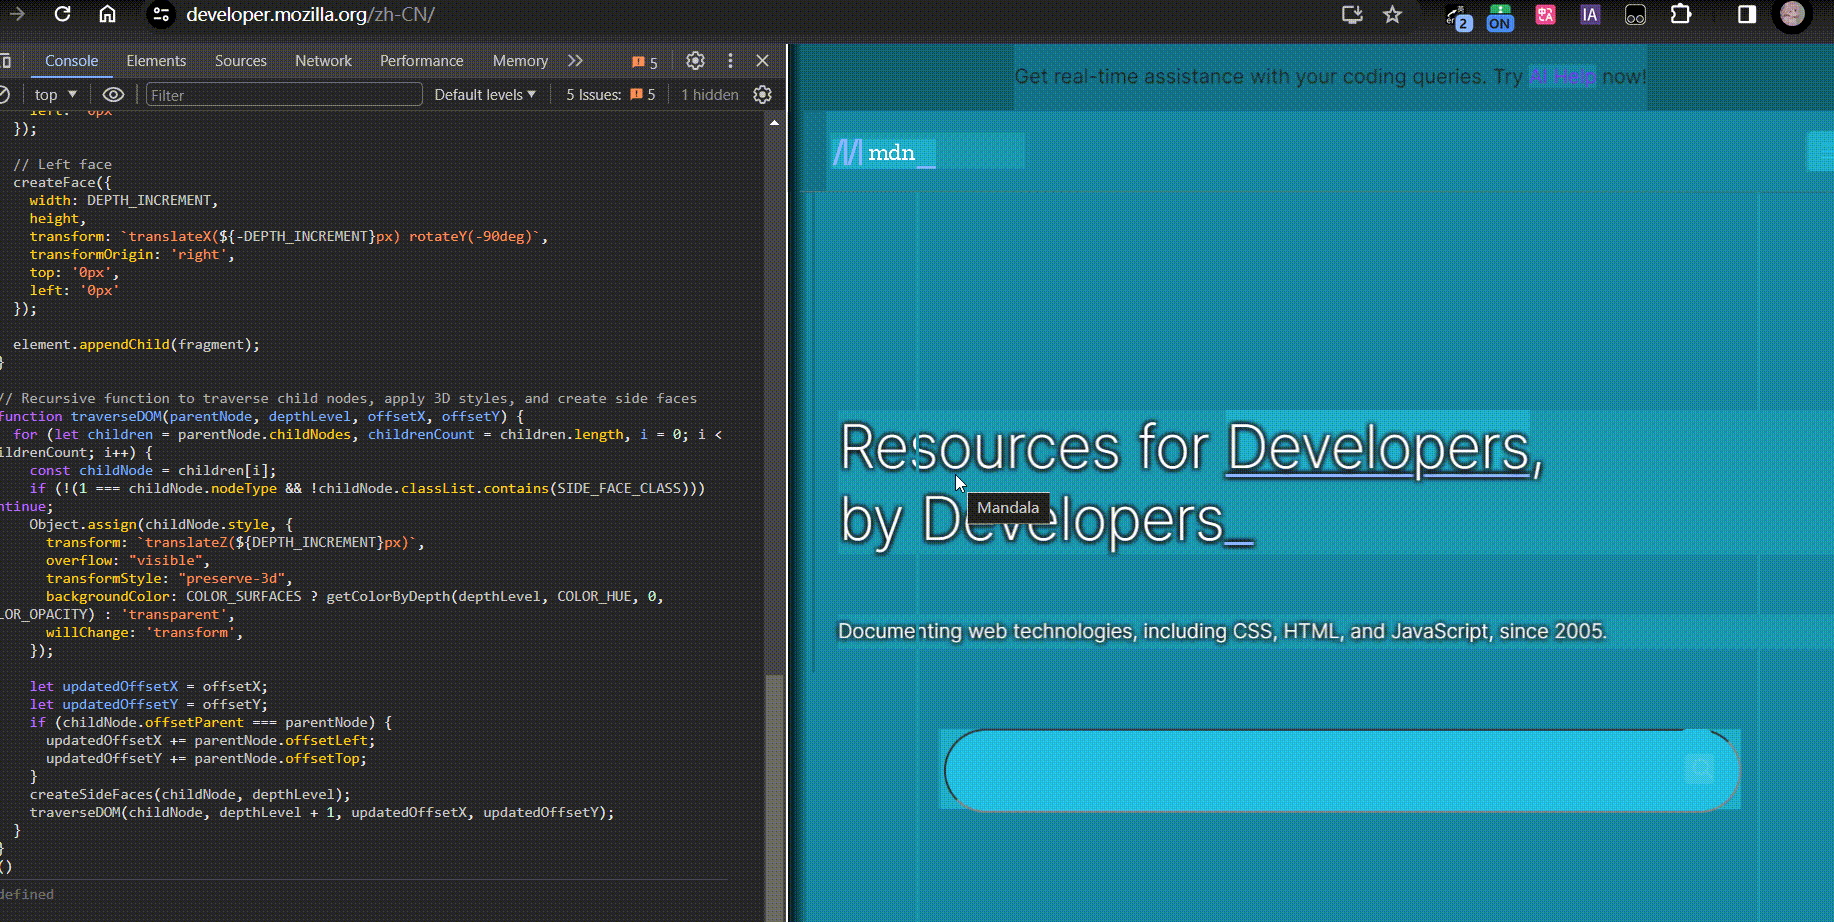View site information for developer.mozilla.org
The image size is (1834, 922).
click(160, 14)
